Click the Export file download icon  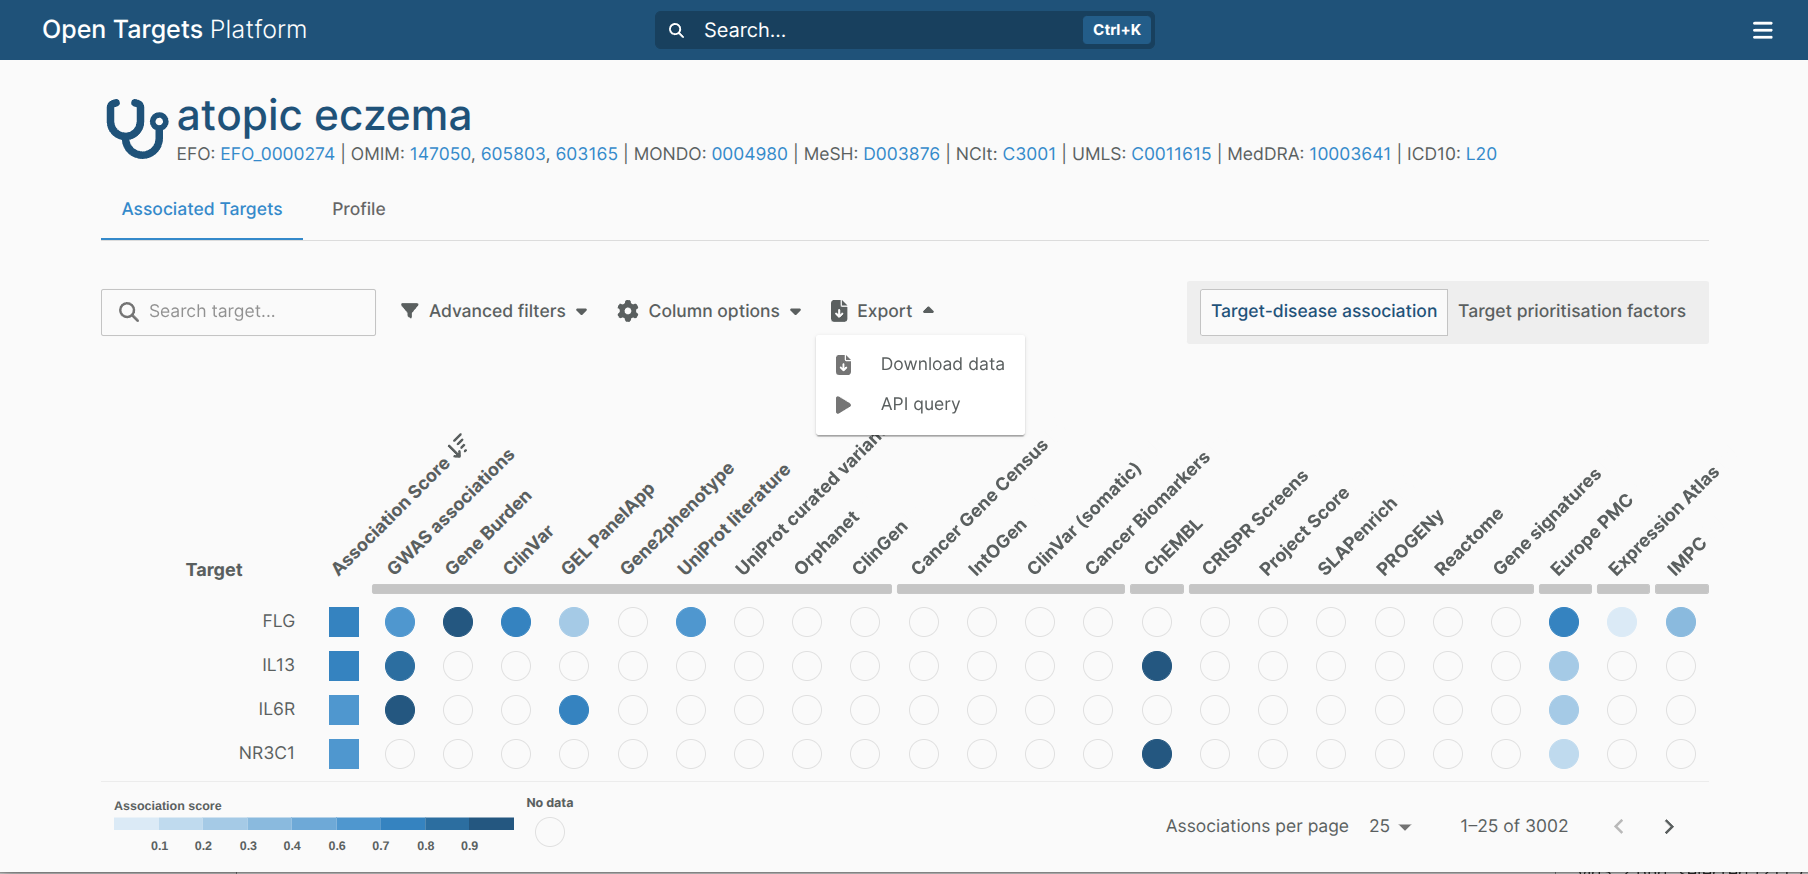[839, 311]
